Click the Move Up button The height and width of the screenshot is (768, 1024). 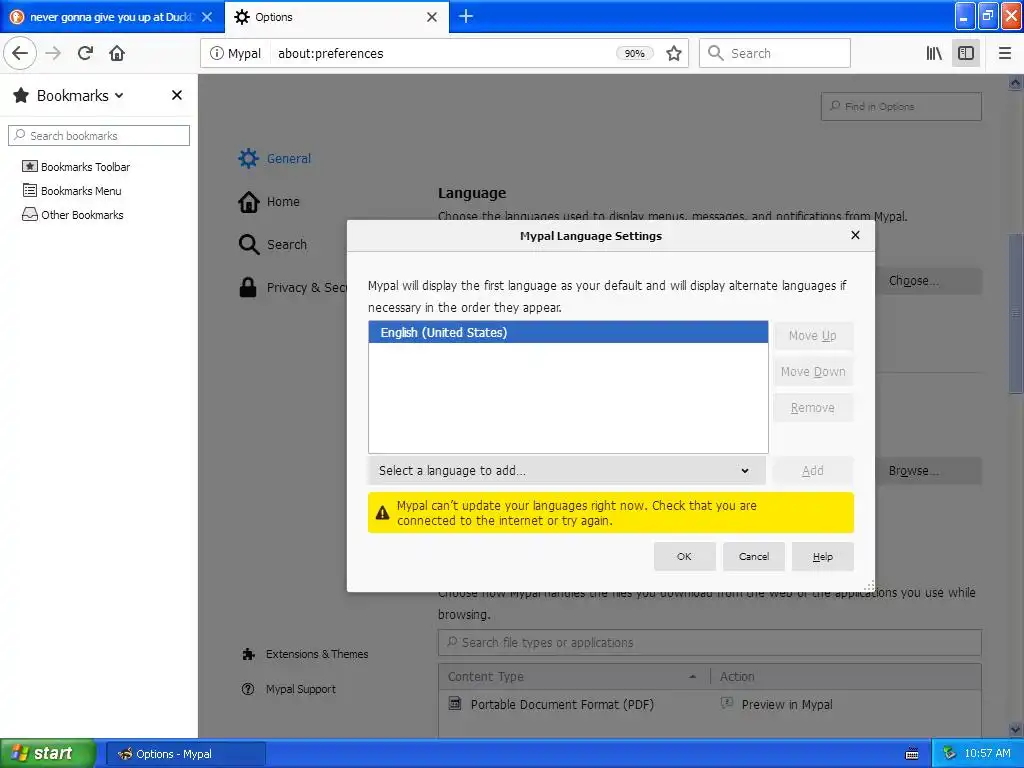click(x=813, y=336)
